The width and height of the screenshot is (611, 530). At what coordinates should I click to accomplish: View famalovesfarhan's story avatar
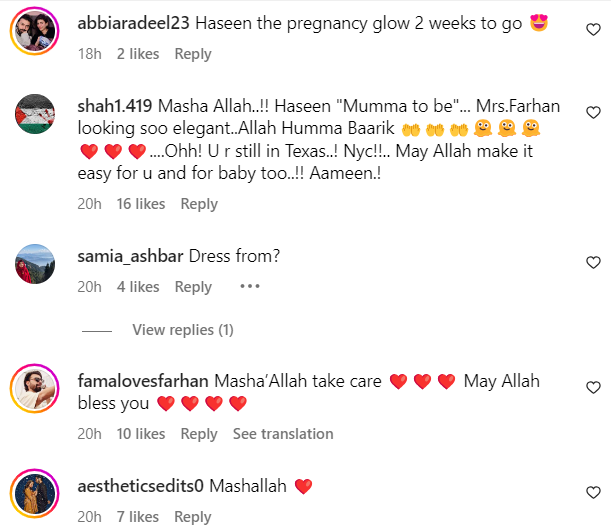pos(35,389)
